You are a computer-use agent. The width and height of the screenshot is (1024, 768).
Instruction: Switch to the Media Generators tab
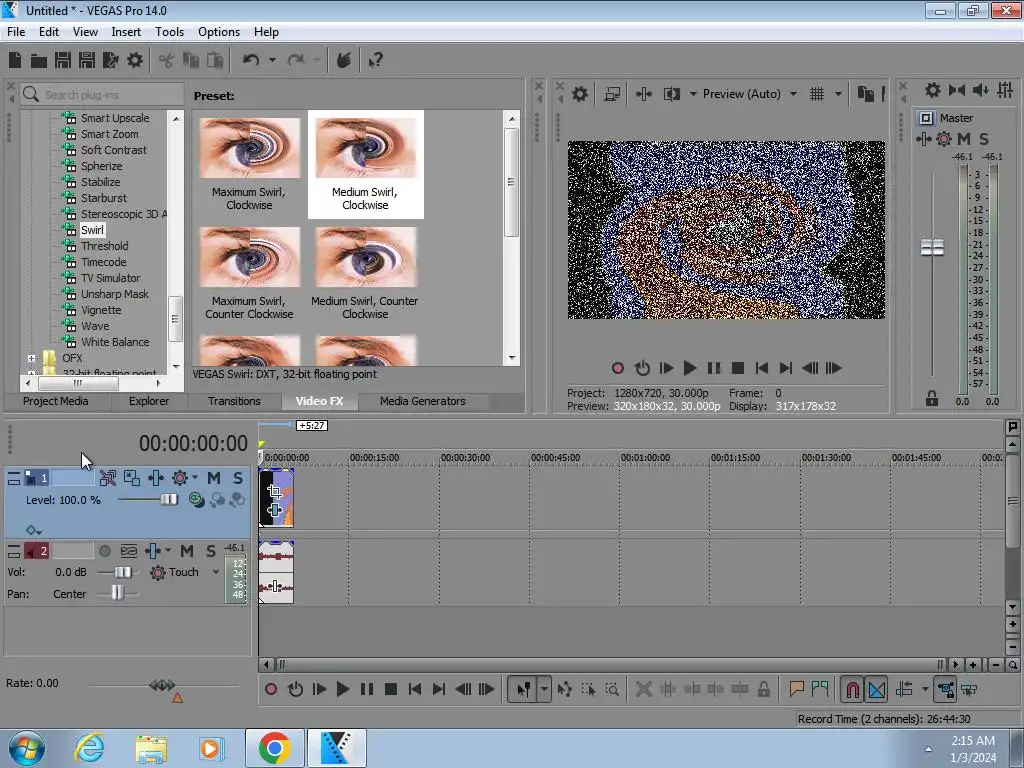423,402
